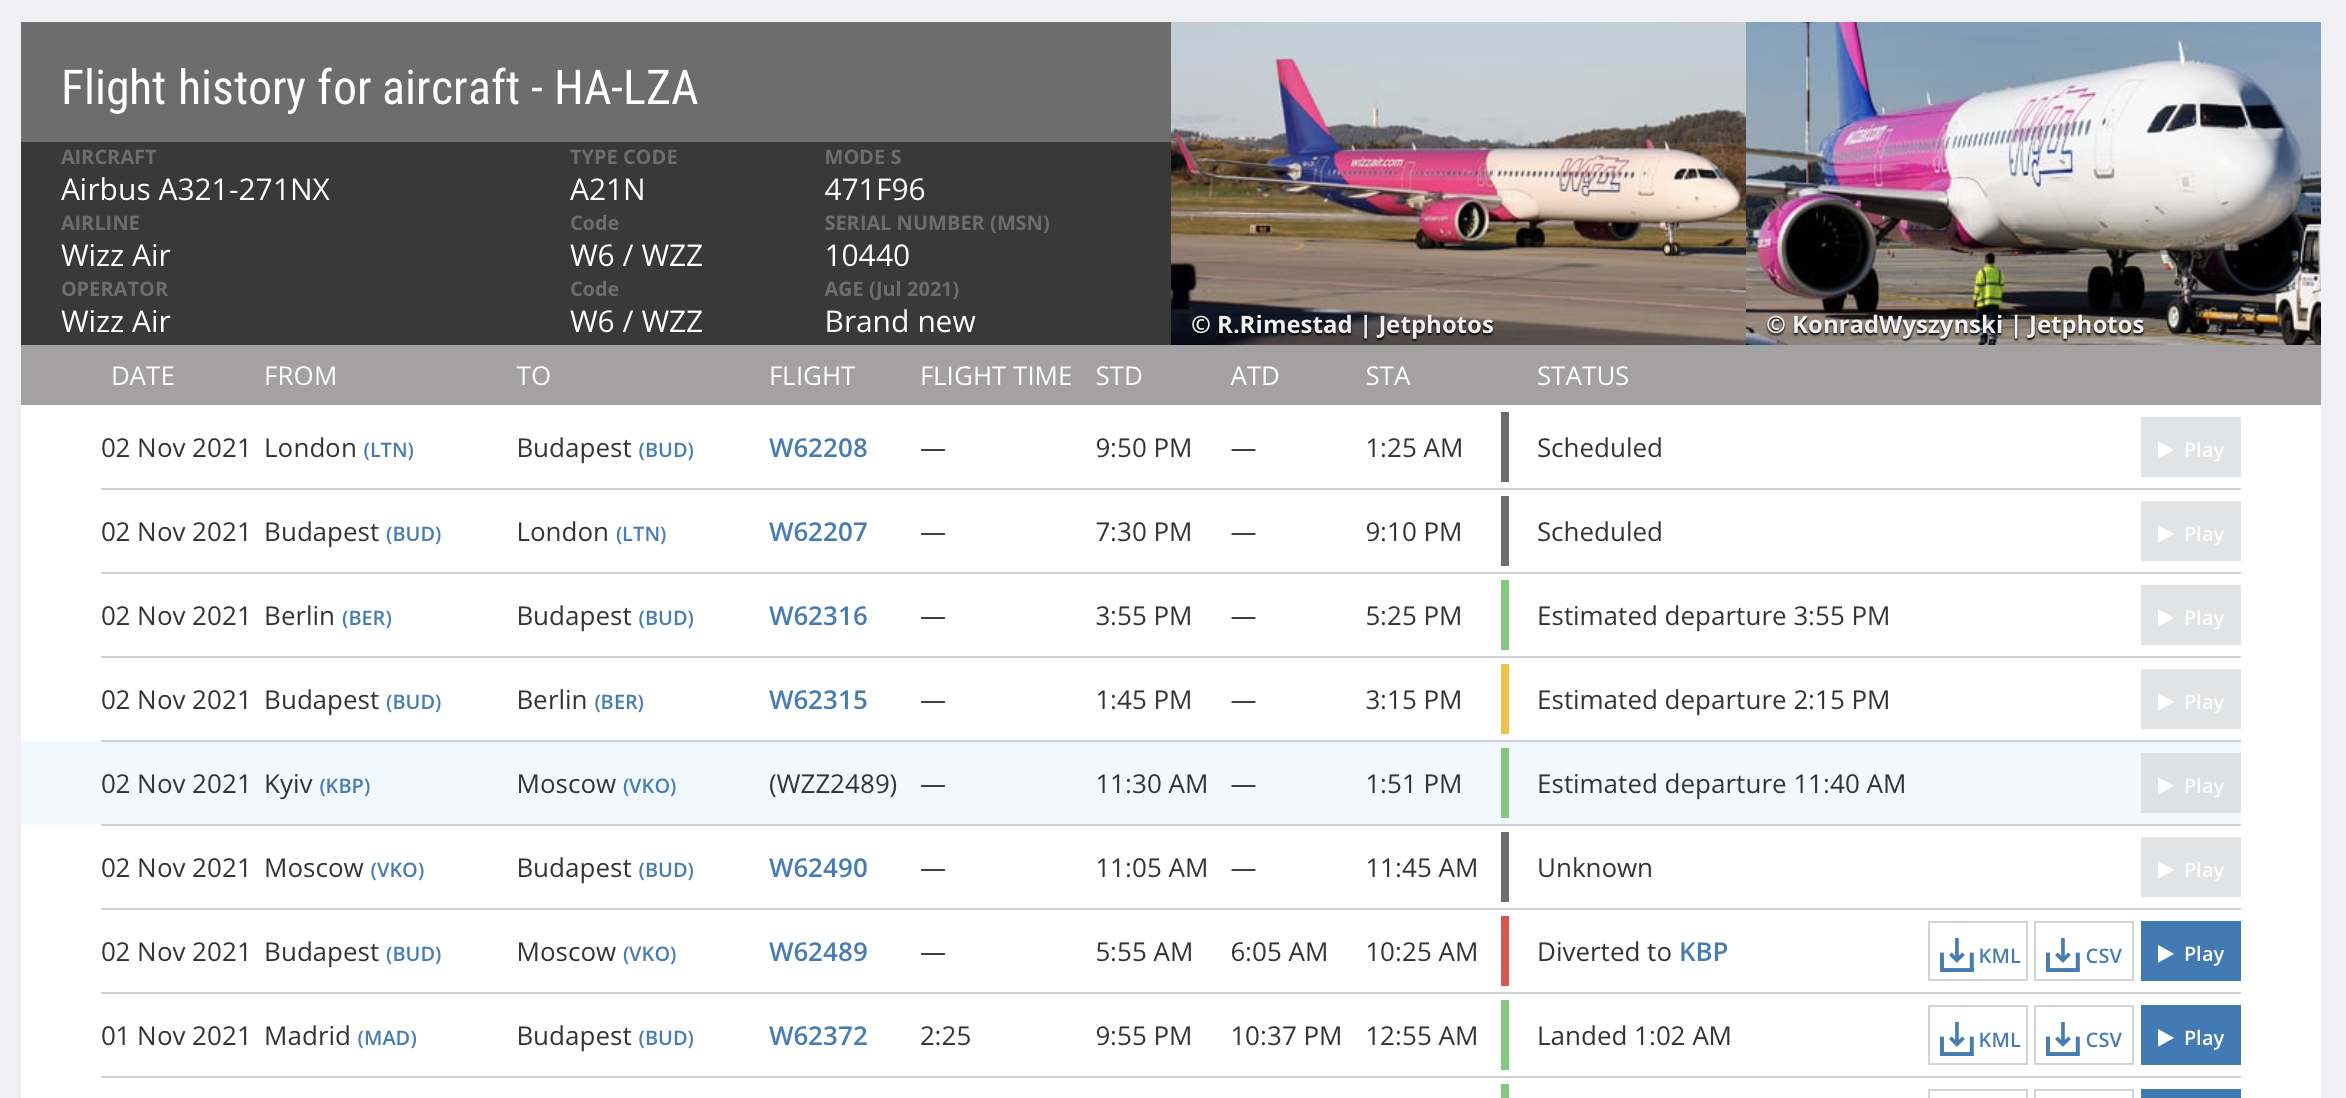Download KML for flight W62372

point(1977,1037)
